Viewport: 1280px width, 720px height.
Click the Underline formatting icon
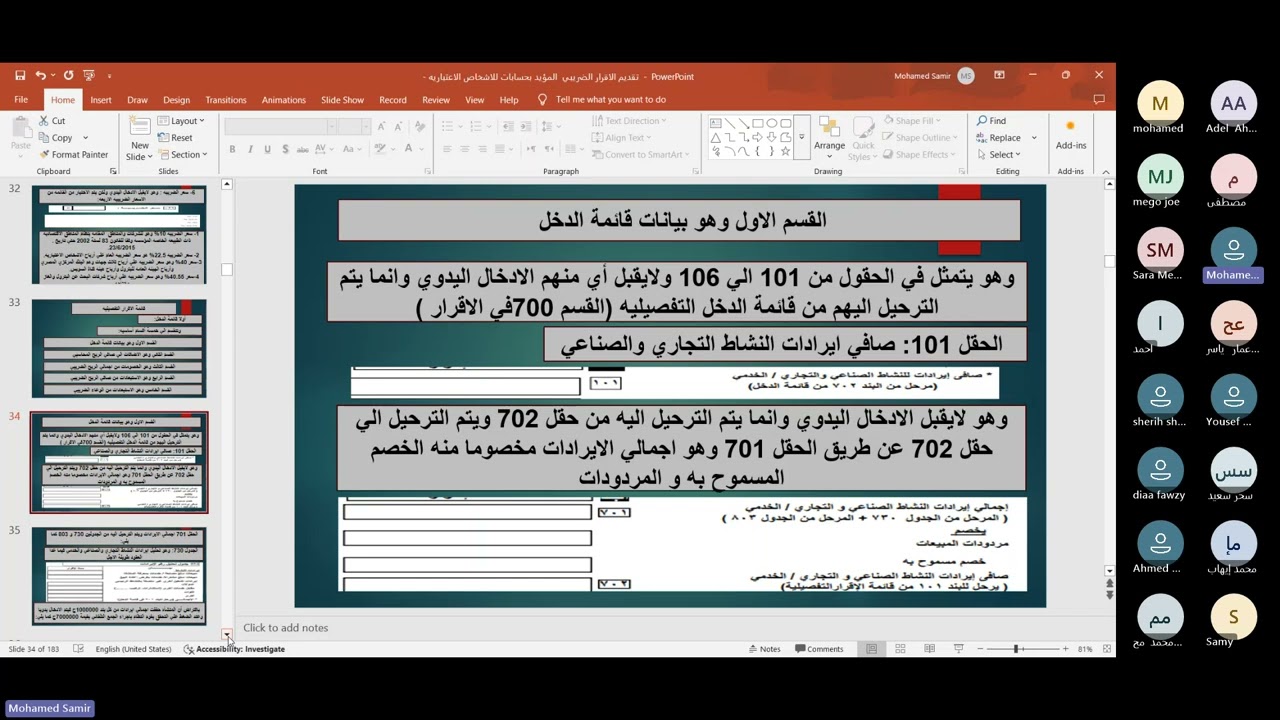coord(267,150)
